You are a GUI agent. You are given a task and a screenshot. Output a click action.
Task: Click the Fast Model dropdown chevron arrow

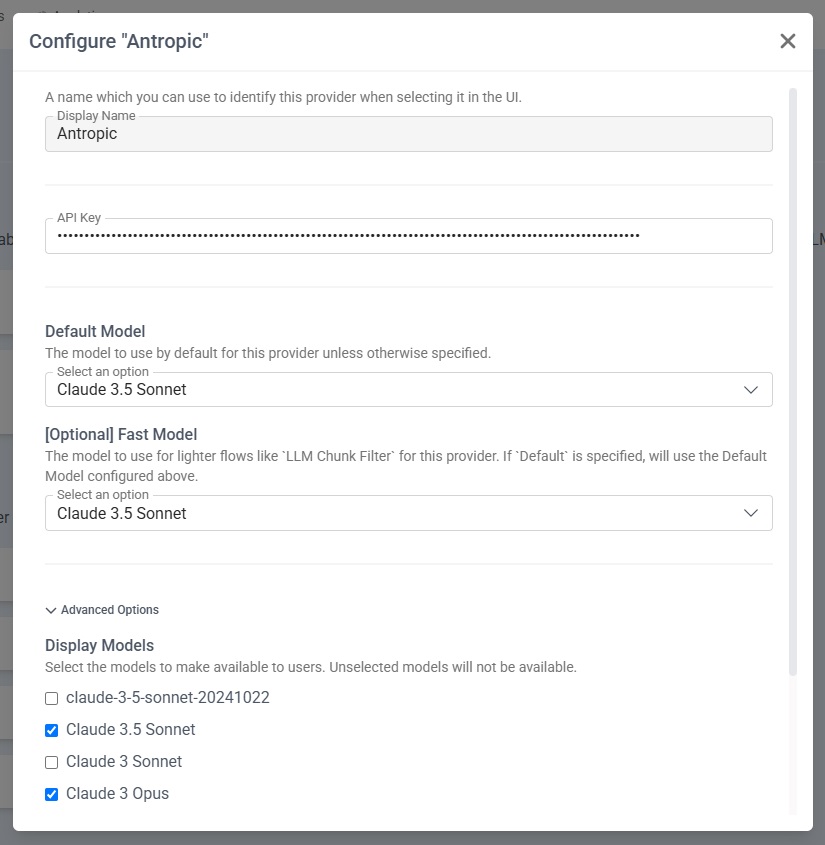coord(752,513)
